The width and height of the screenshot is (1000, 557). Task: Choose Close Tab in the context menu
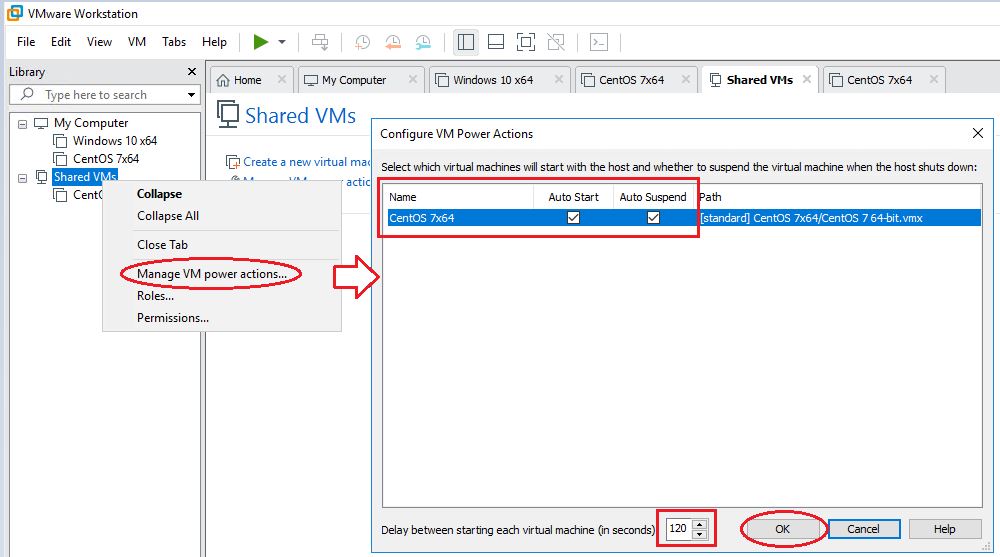pos(162,245)
